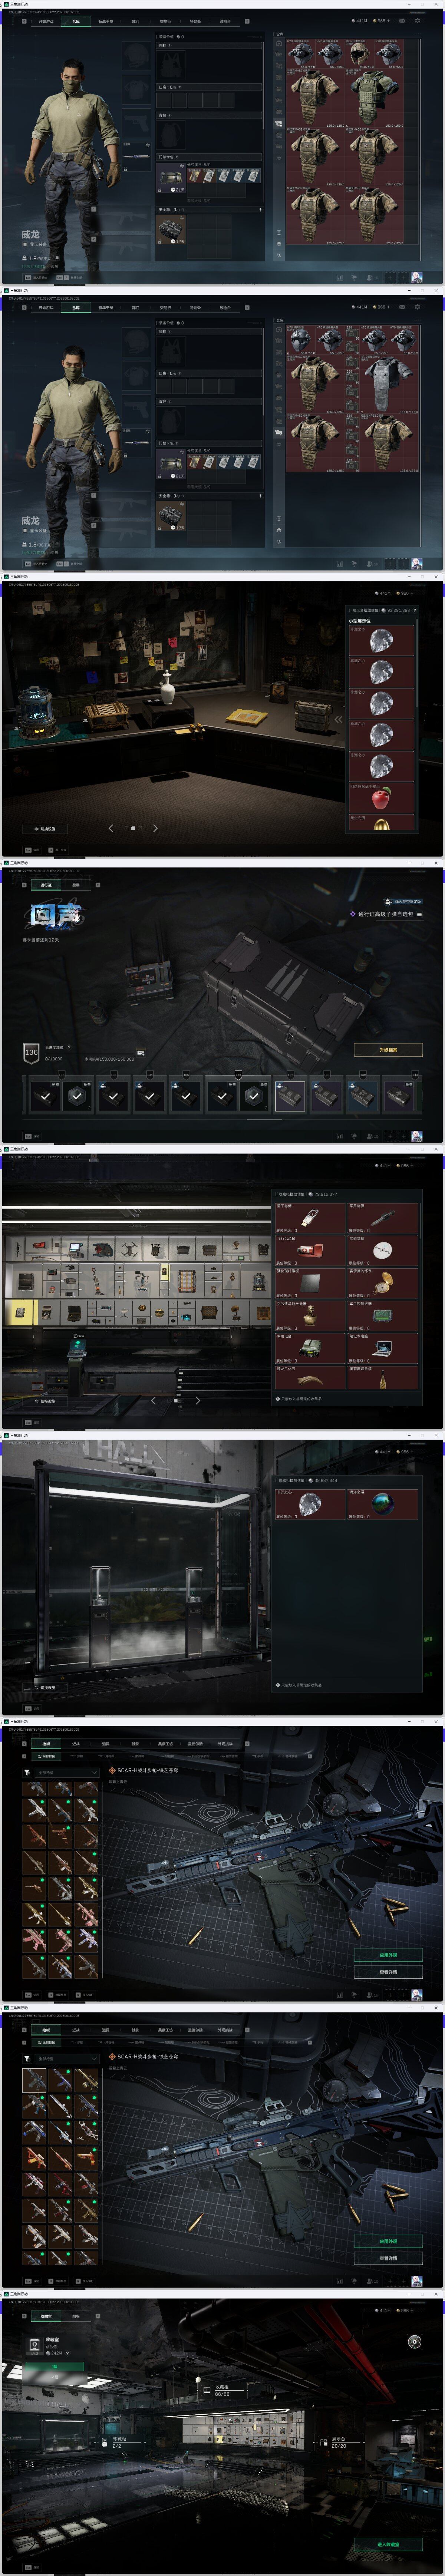Collapse side panel with double chevron

pos(338,719)
